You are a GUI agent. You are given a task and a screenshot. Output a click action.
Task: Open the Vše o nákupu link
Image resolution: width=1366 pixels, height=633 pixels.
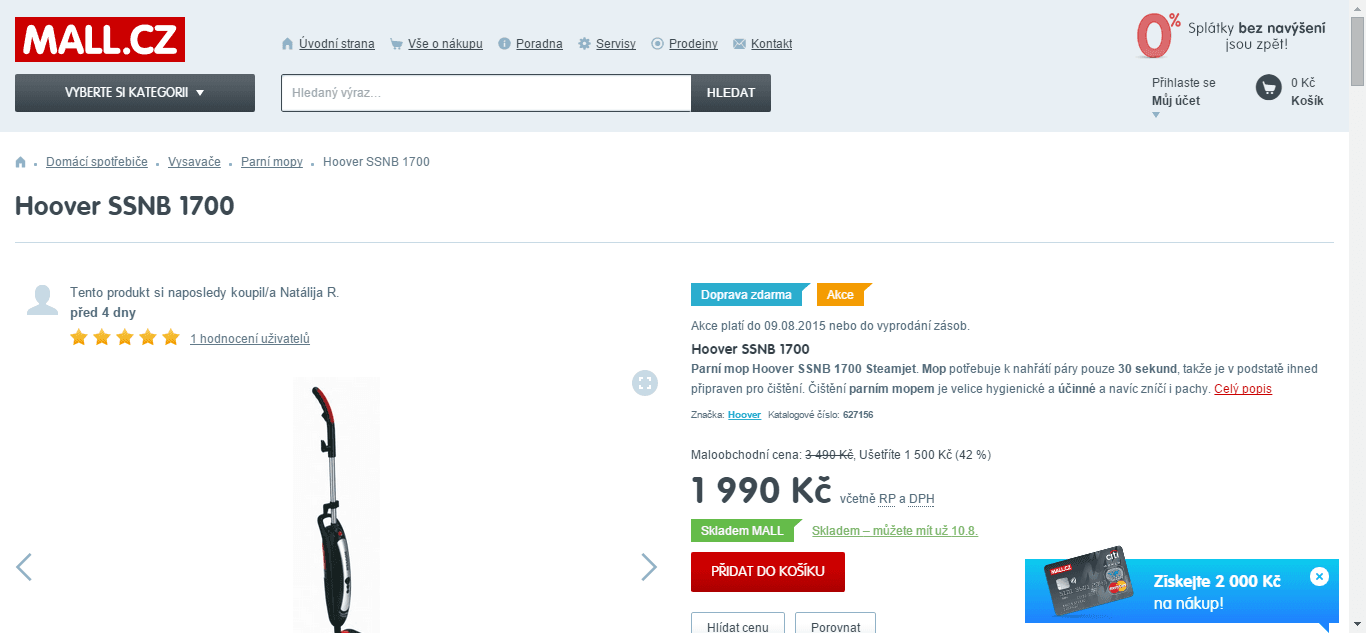(x=445, y=44)
